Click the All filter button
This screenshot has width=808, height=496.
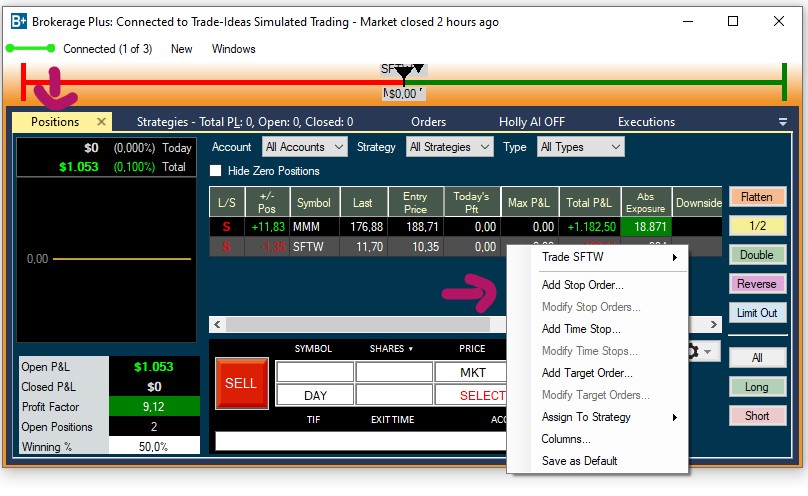pyautogui.click(x=757, y=357)
